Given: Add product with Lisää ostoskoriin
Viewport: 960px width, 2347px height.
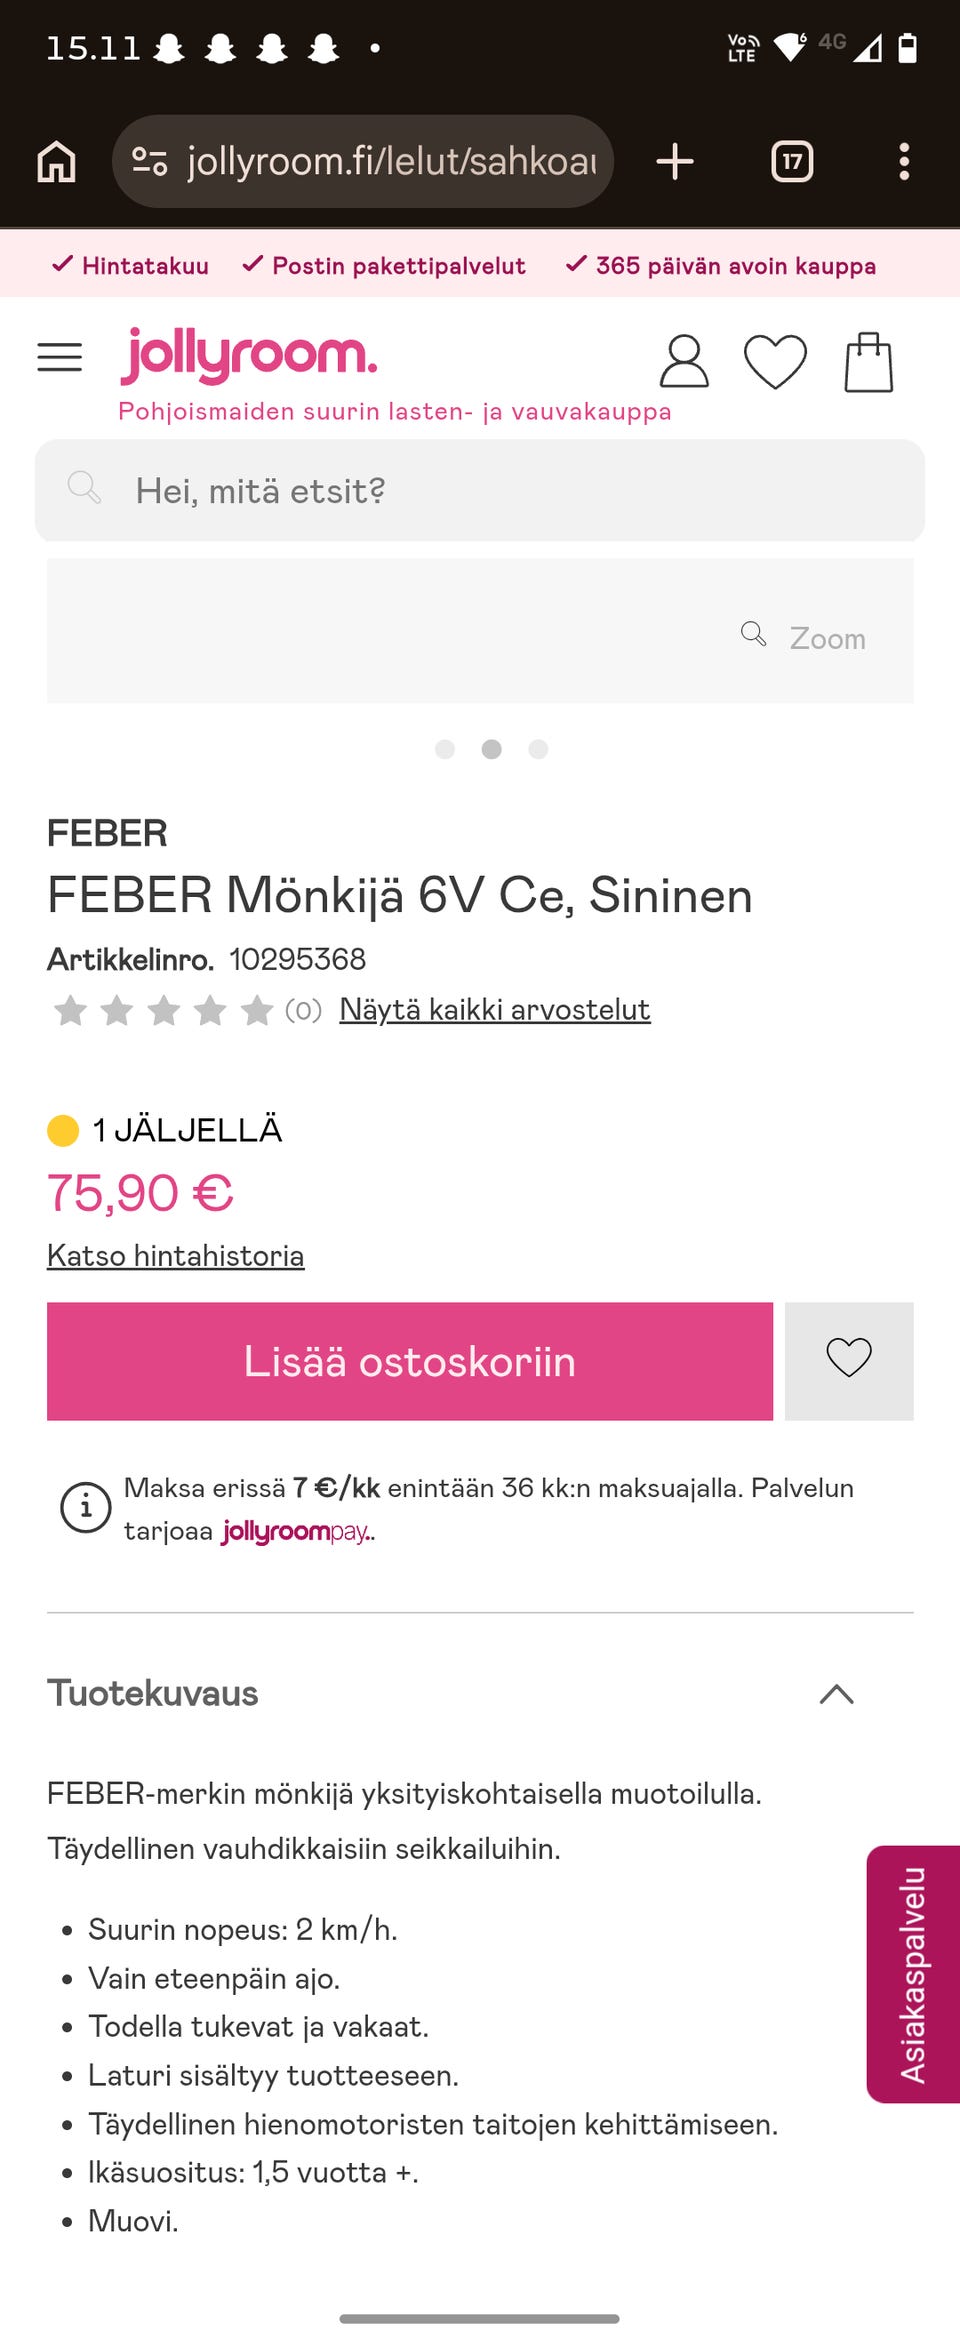Looking at the screenshot, I should coord(410,1361).
